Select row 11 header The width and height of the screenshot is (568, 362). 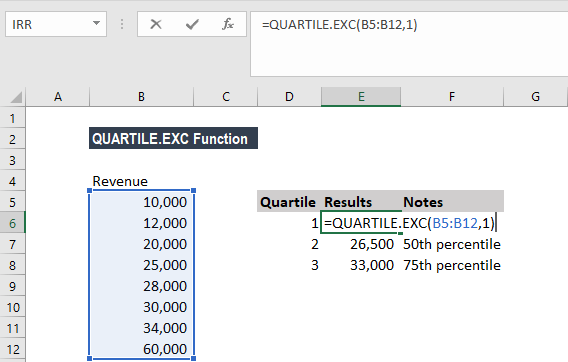pyautogui.click(x=13, y=328)
